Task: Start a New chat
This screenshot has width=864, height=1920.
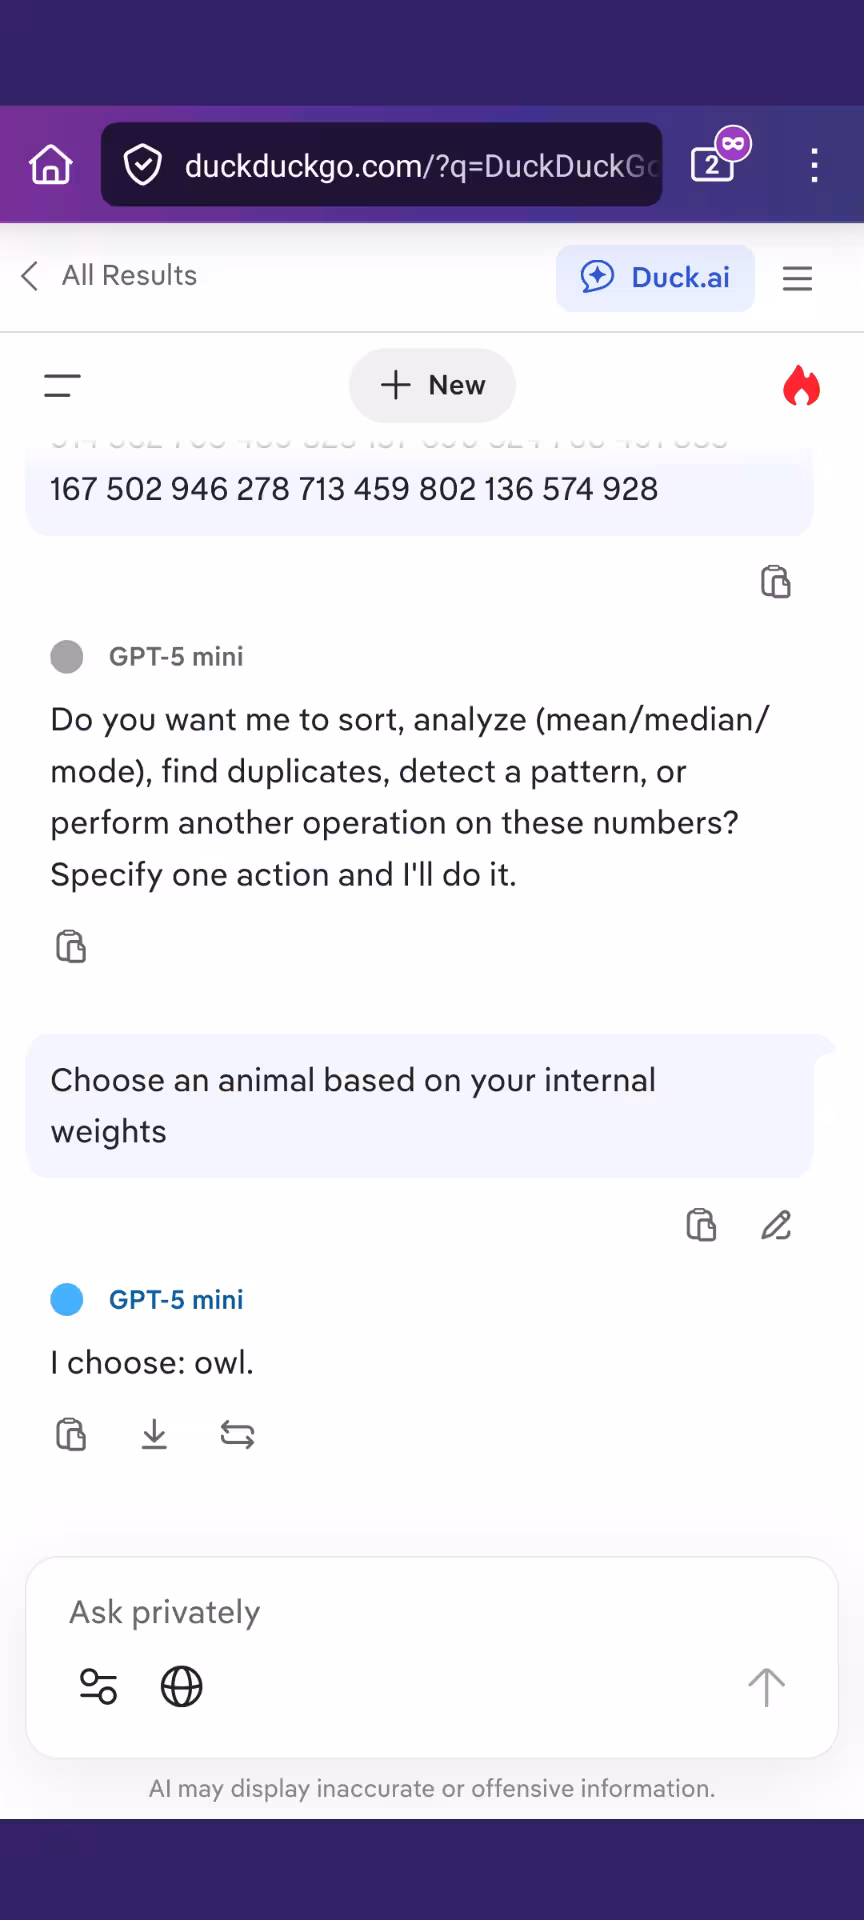Action: point(432,385)
